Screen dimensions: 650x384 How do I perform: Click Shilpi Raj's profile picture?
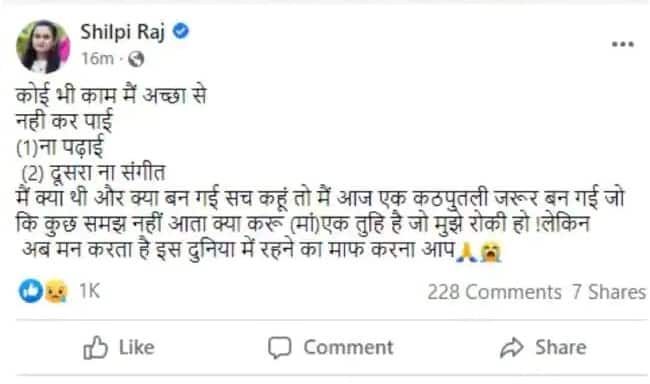coord(43,46)
